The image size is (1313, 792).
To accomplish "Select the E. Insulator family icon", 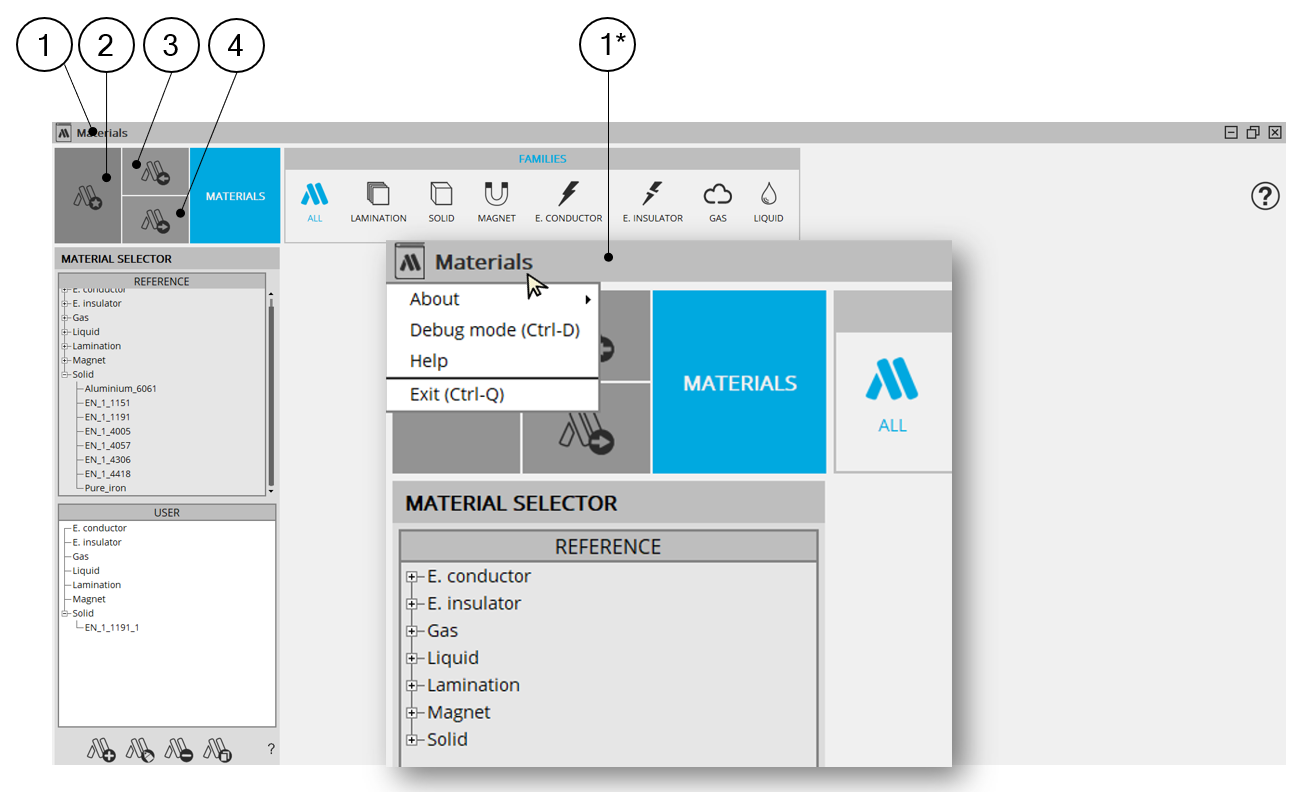I will [652, 195].
